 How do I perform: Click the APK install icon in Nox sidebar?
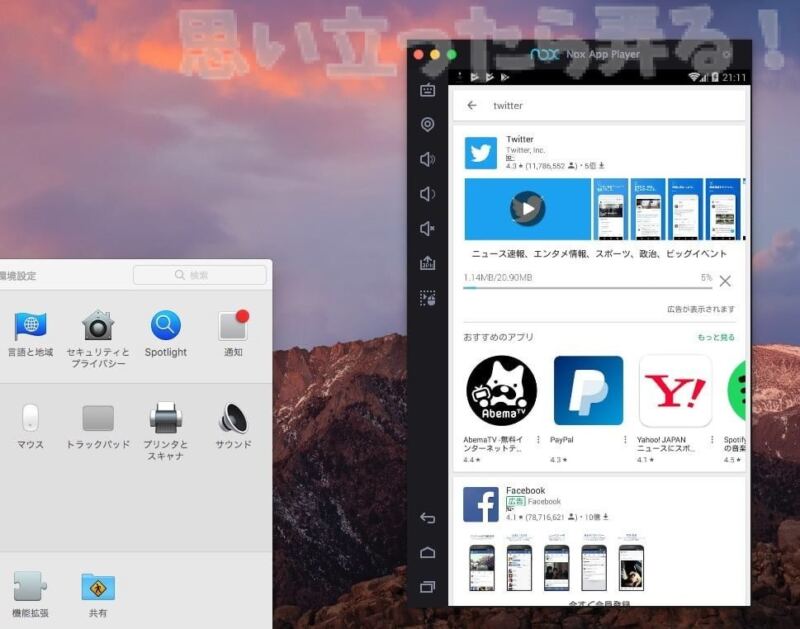tap(428, 263)
